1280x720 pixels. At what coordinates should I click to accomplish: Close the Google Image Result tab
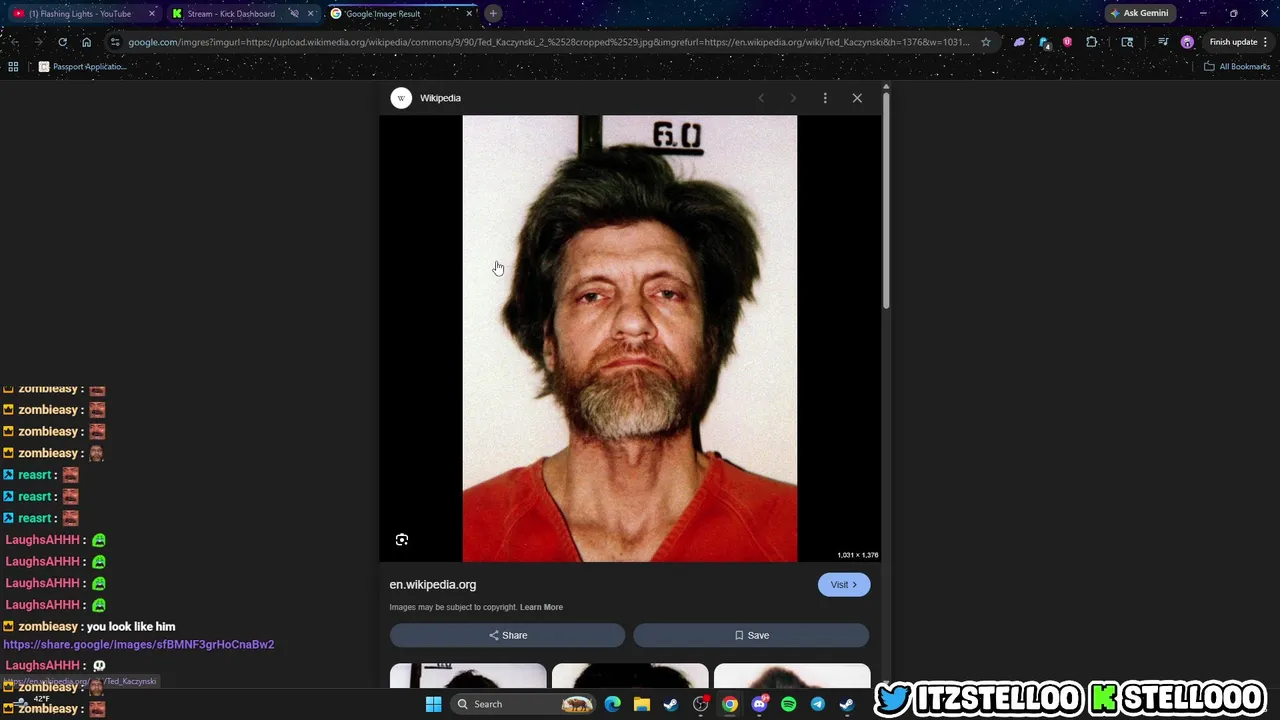[x=469, y=14]
